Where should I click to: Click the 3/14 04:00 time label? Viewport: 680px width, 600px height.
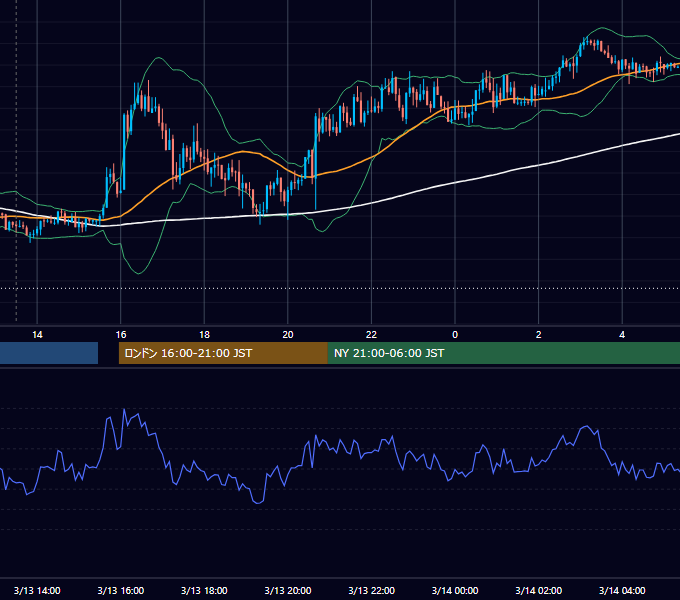point(622,590)
